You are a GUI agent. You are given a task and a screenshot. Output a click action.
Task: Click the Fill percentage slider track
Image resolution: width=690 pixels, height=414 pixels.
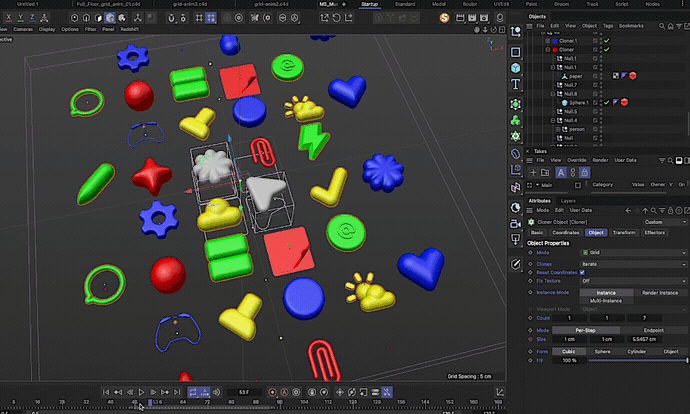pos(638,360)
